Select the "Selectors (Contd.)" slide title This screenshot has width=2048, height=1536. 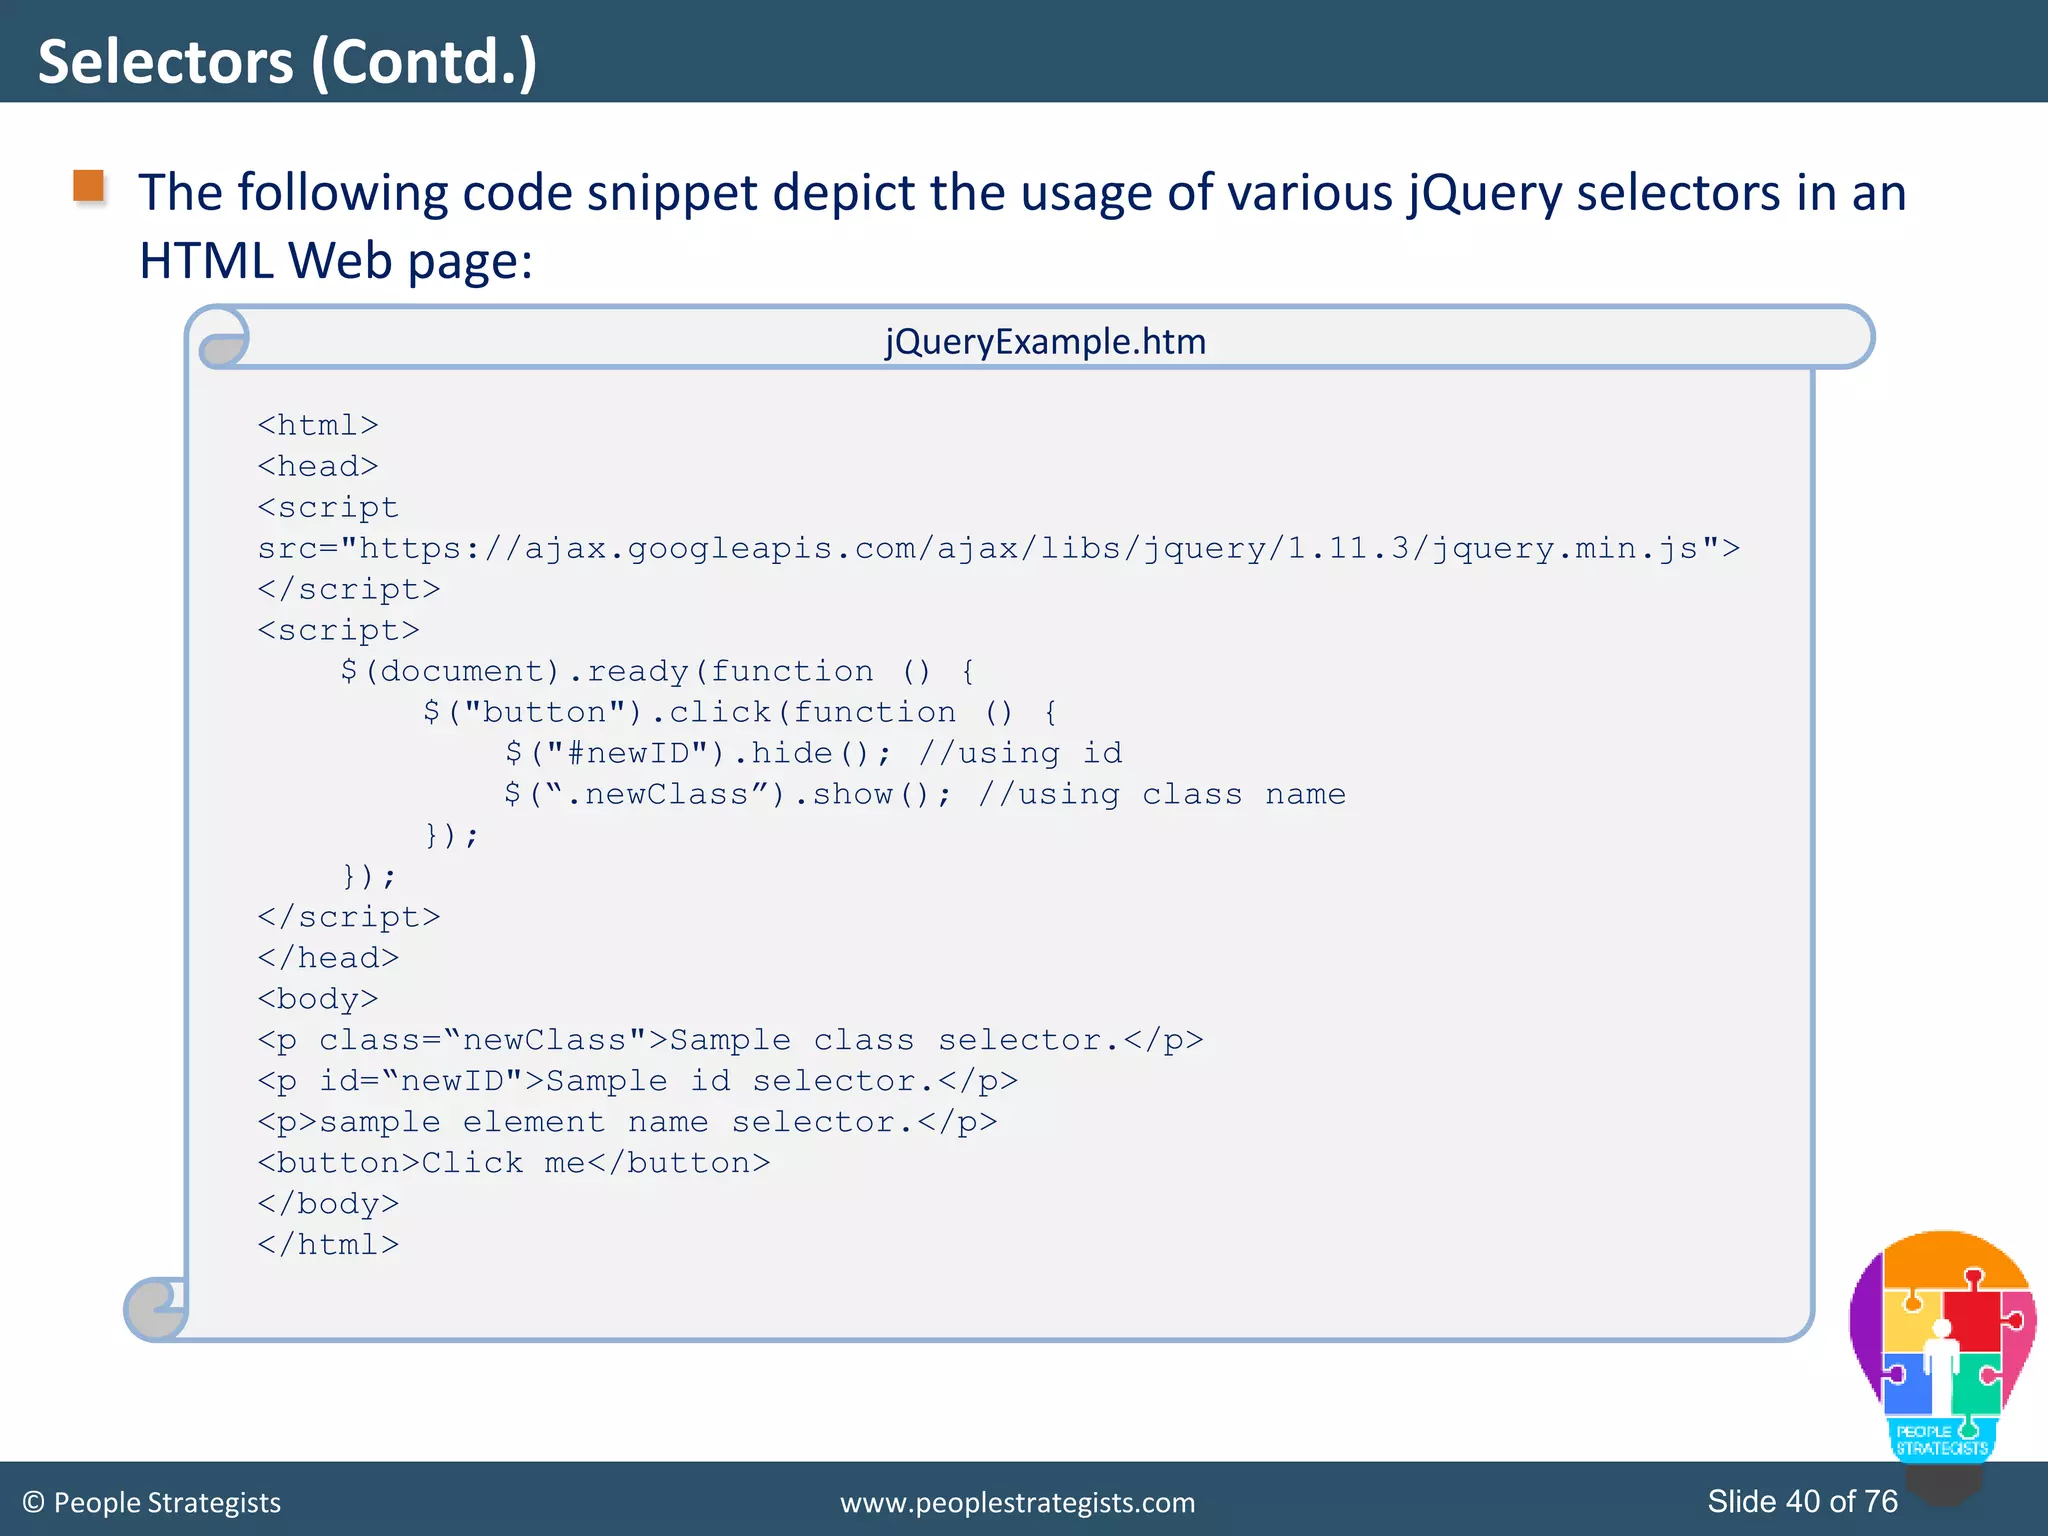tap(287, 61)
